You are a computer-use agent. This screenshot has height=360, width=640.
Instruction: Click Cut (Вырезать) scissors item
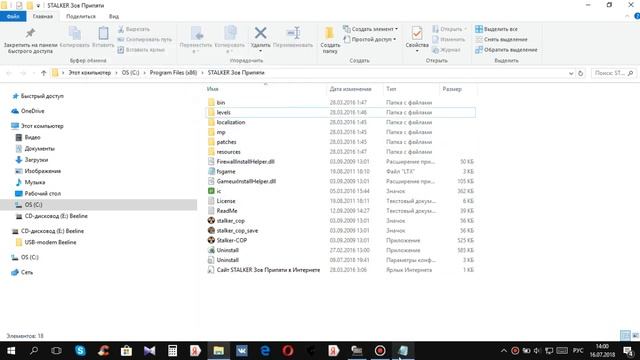click(133, 29)
